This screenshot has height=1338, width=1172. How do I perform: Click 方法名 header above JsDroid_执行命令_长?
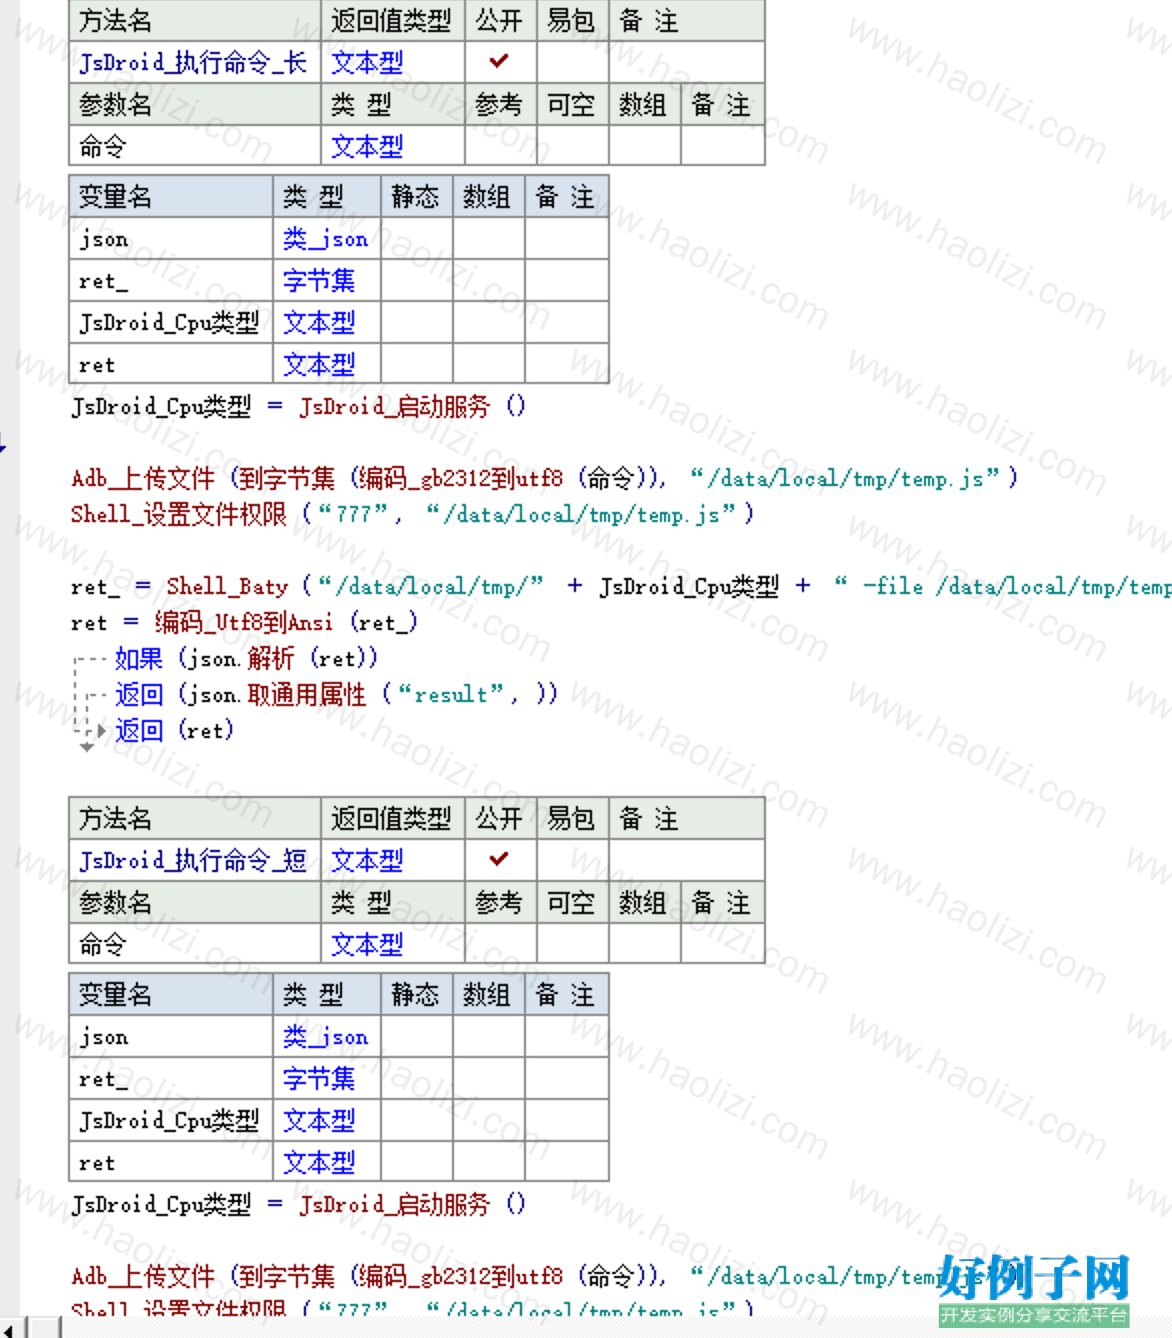(115, 20)
